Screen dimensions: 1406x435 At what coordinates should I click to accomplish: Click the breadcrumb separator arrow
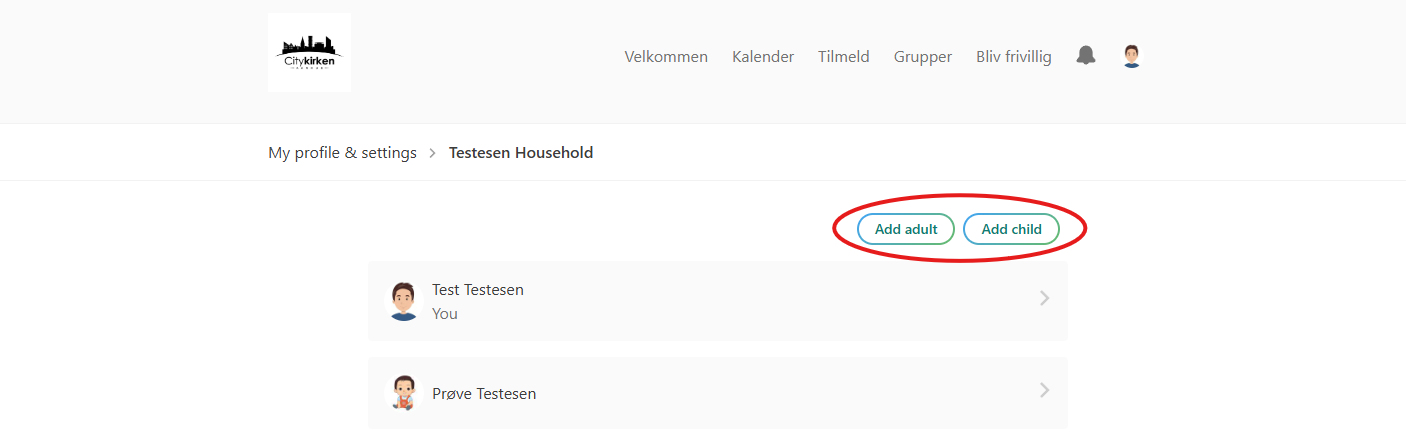433,153
